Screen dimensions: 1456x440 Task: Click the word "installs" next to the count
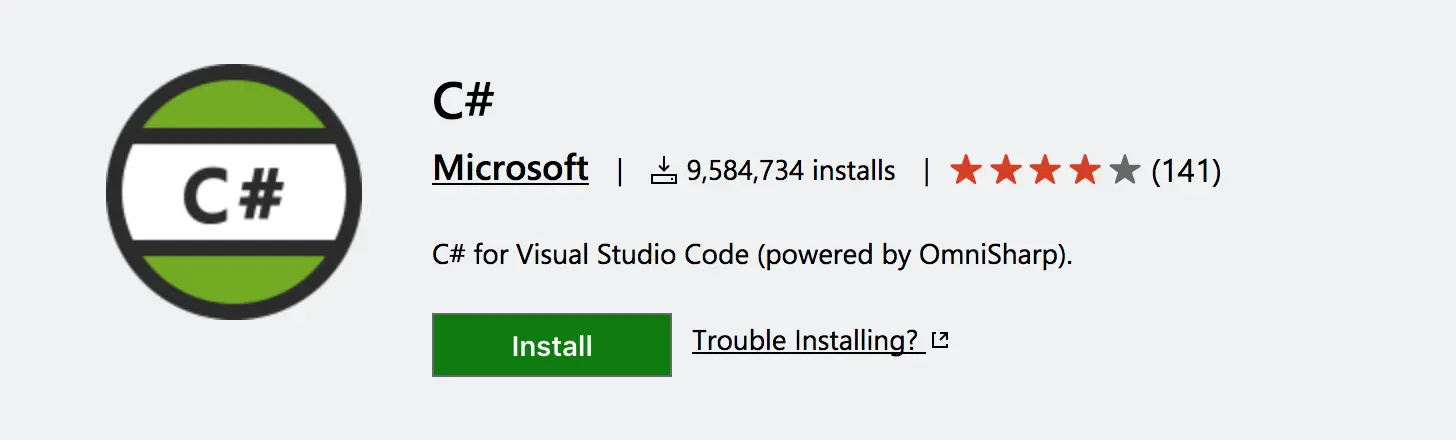point(853,171)
